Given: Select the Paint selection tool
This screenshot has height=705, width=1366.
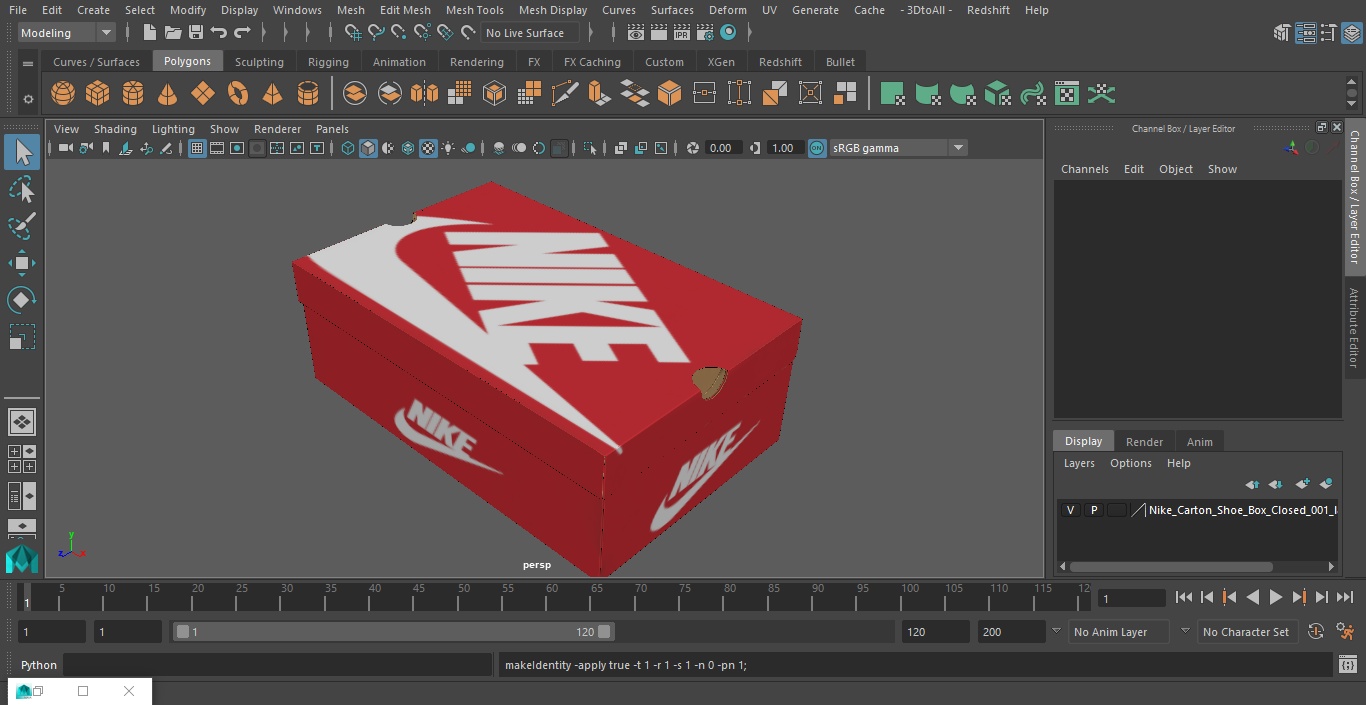Looking at the screenshot, I should 22,225.
